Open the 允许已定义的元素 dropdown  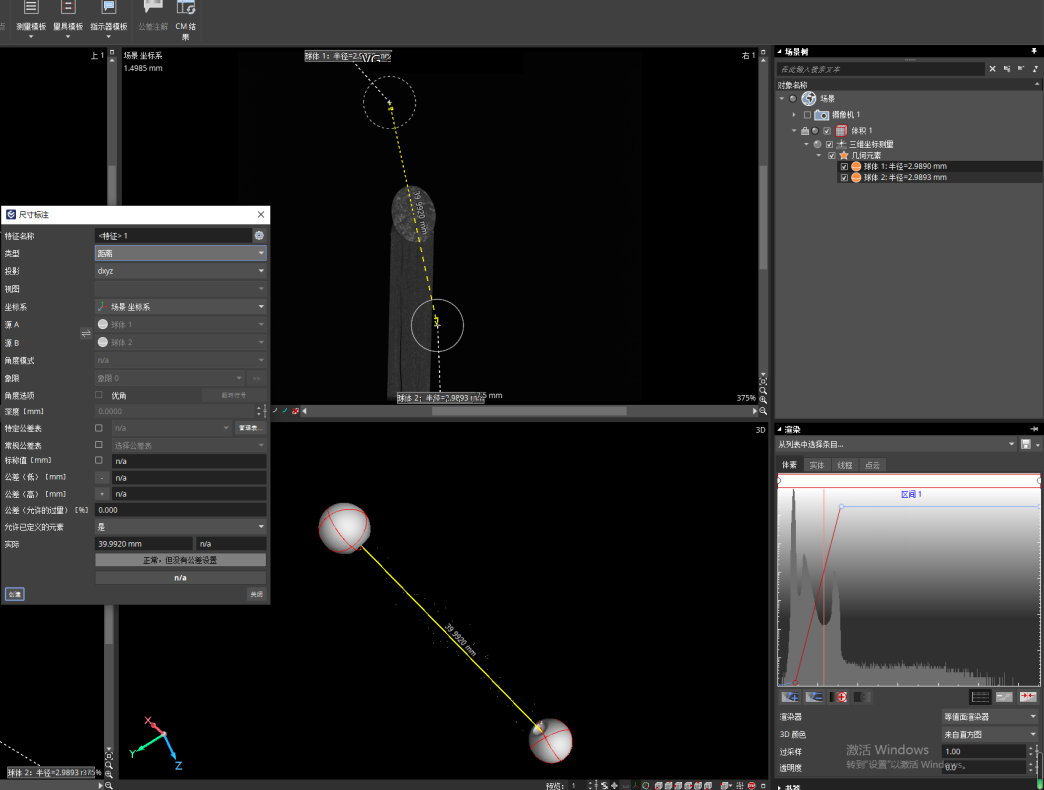tap(180, 526)
